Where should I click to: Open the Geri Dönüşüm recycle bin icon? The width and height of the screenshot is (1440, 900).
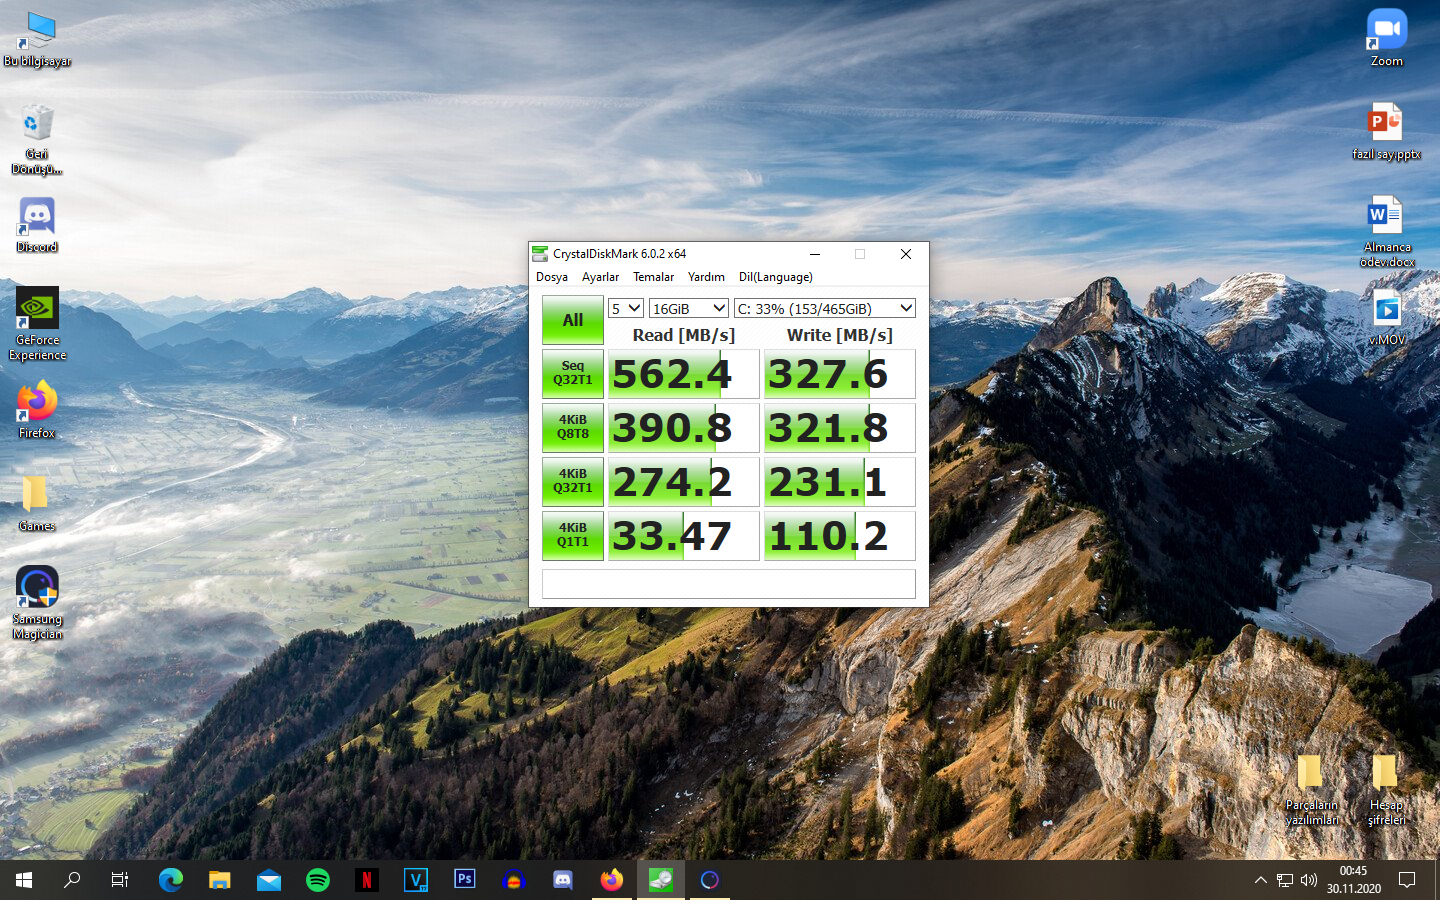tap(37, 139)
